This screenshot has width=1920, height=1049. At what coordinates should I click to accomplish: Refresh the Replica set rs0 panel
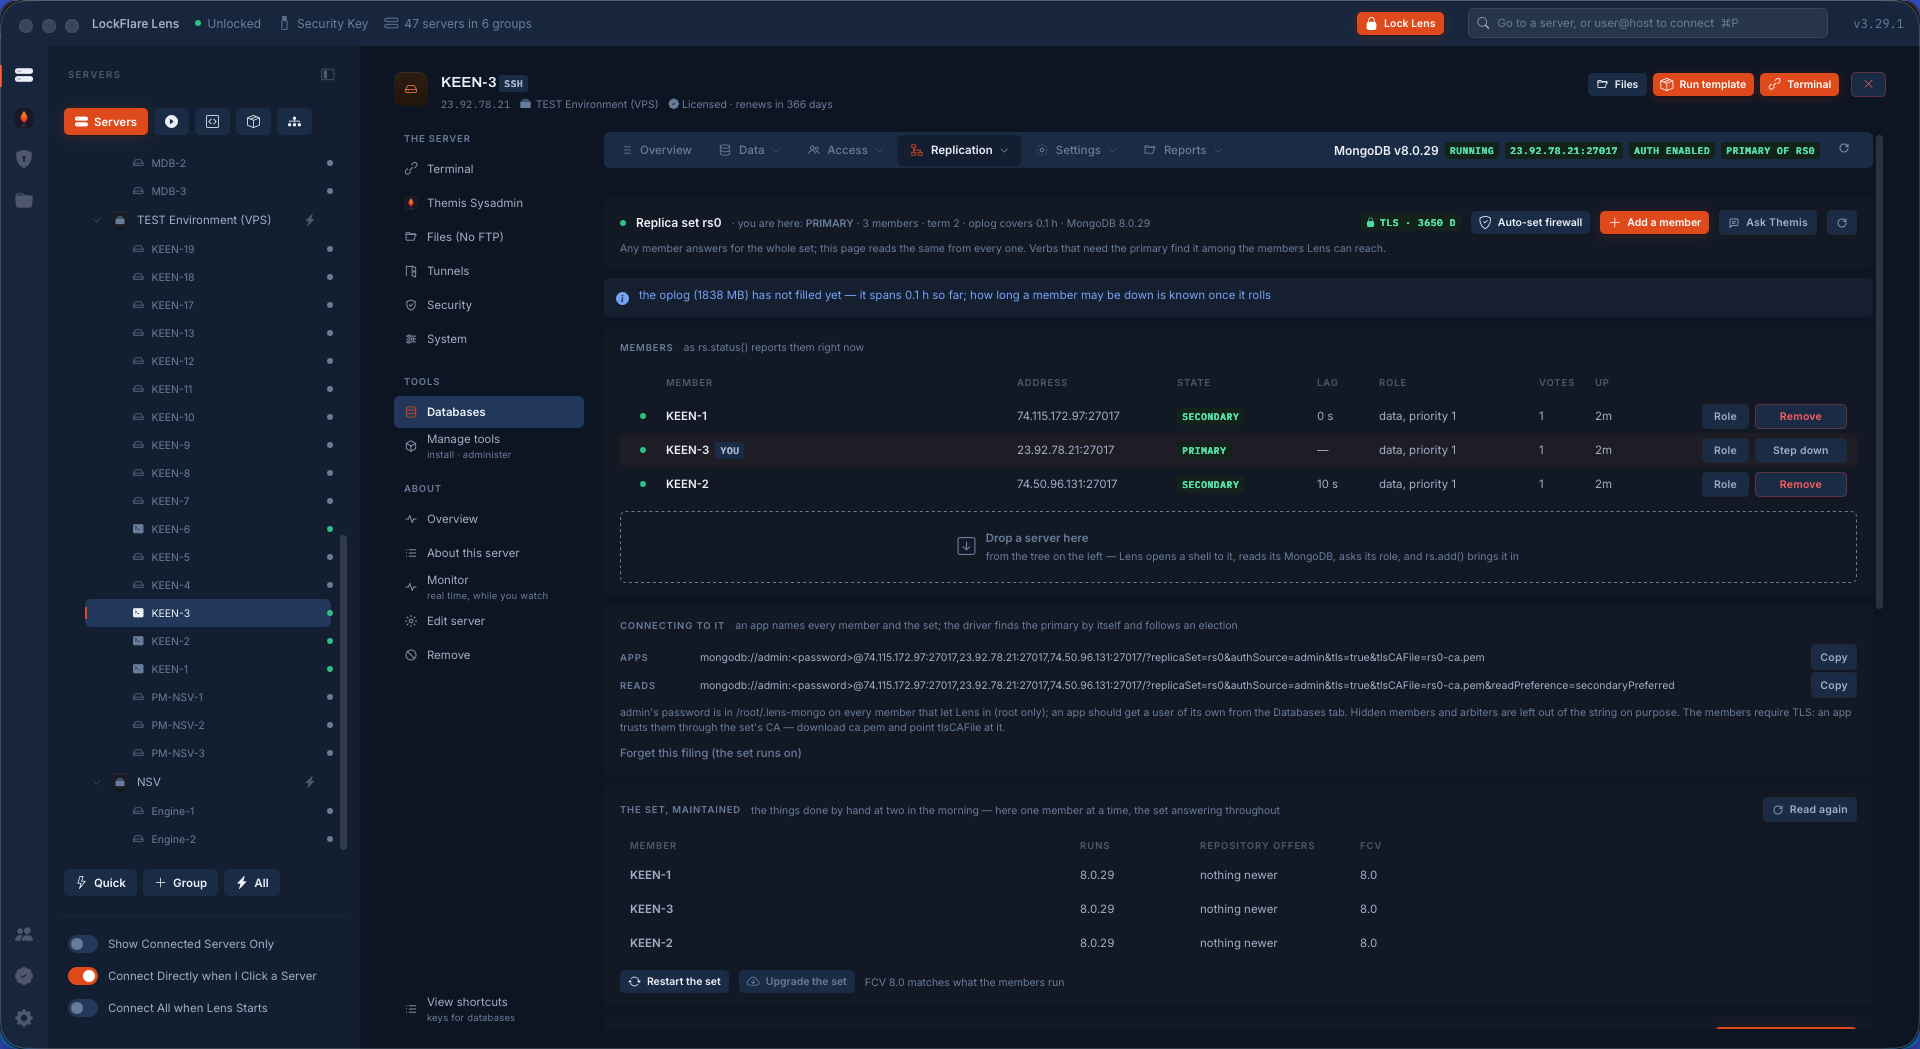coord(1842,223)
